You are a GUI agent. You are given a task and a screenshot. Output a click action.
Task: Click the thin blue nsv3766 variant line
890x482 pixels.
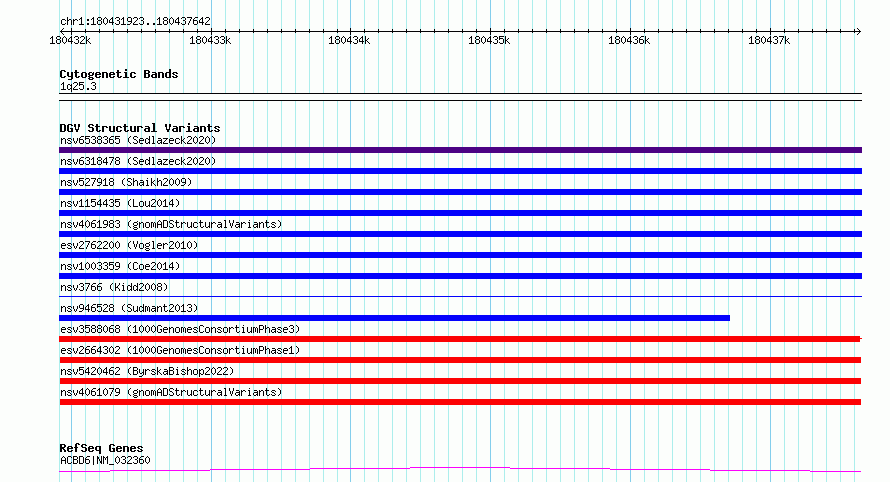(x=460, y=296)
